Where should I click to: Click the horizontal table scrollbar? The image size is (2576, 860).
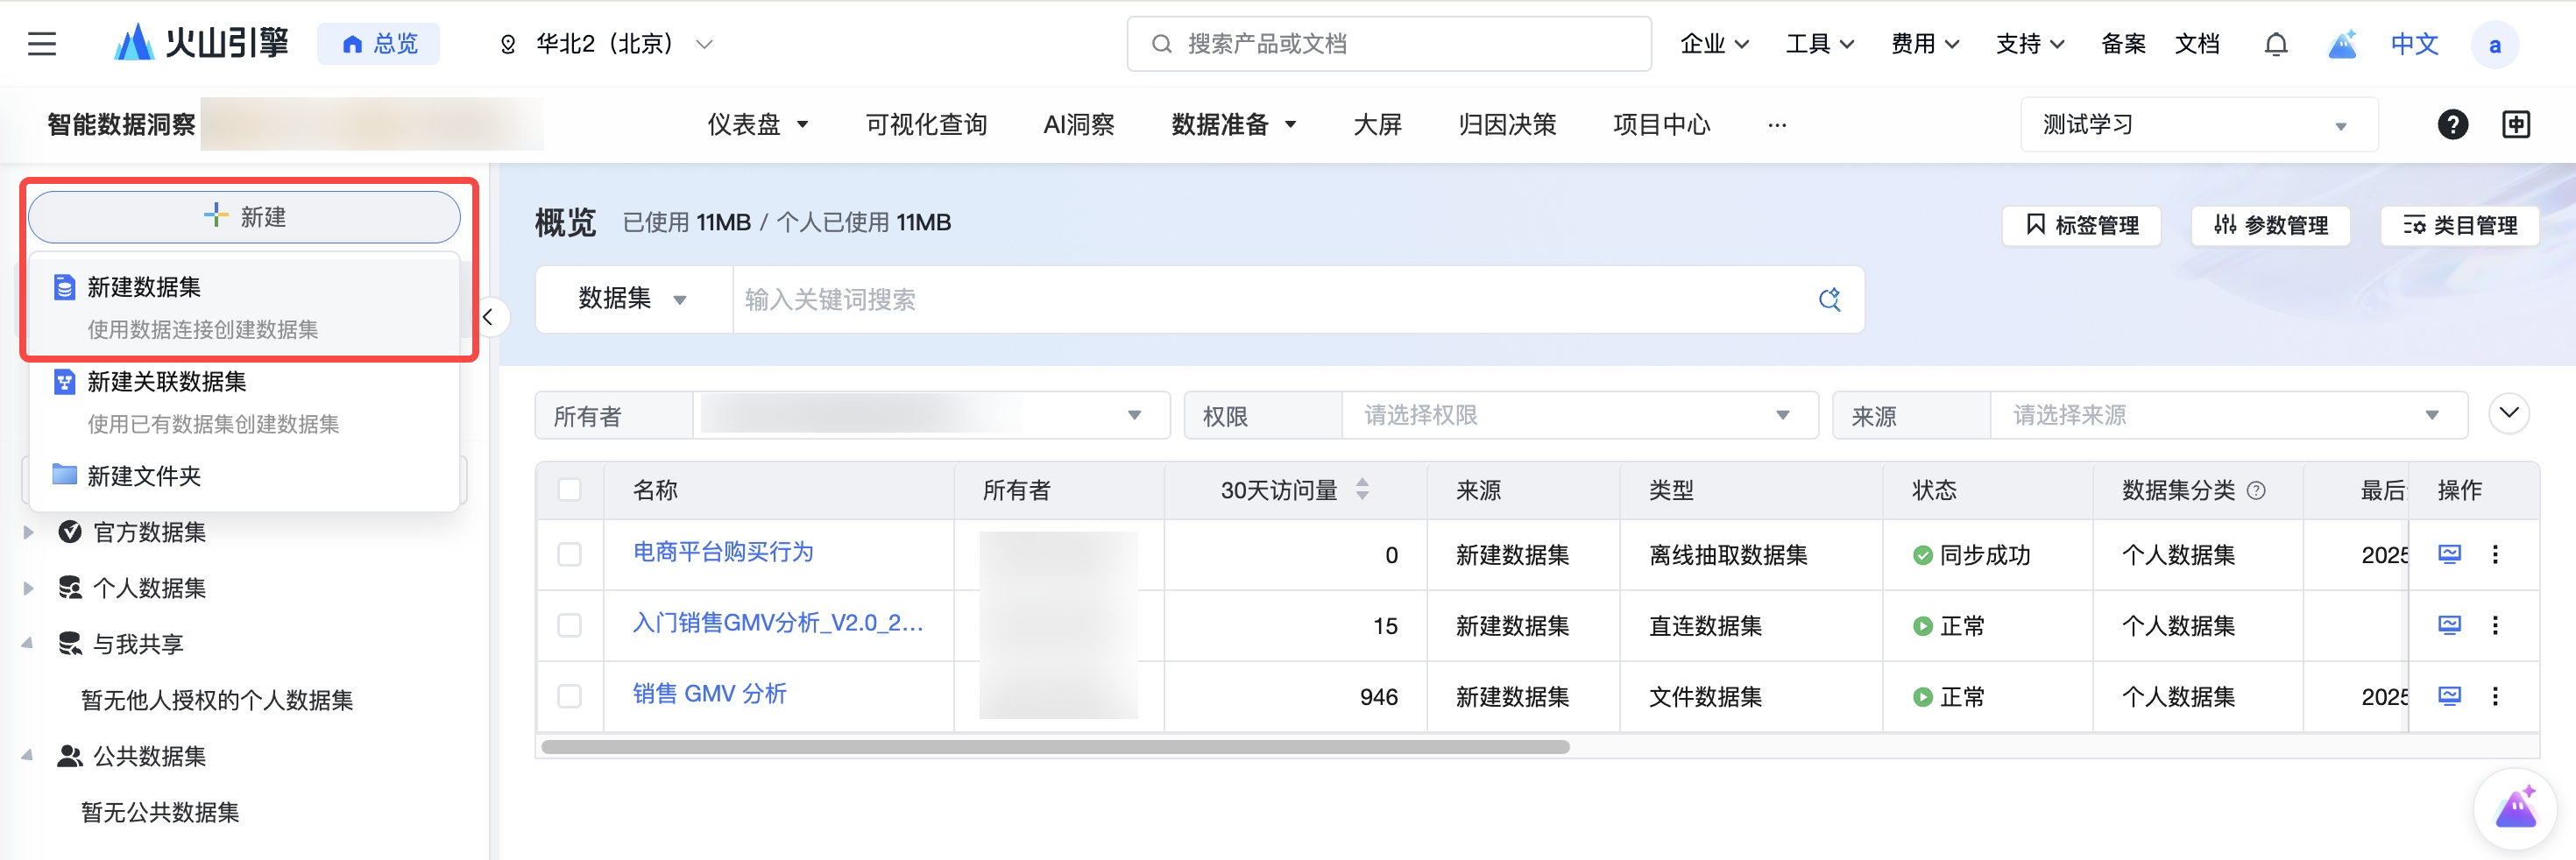(1054, 747)
